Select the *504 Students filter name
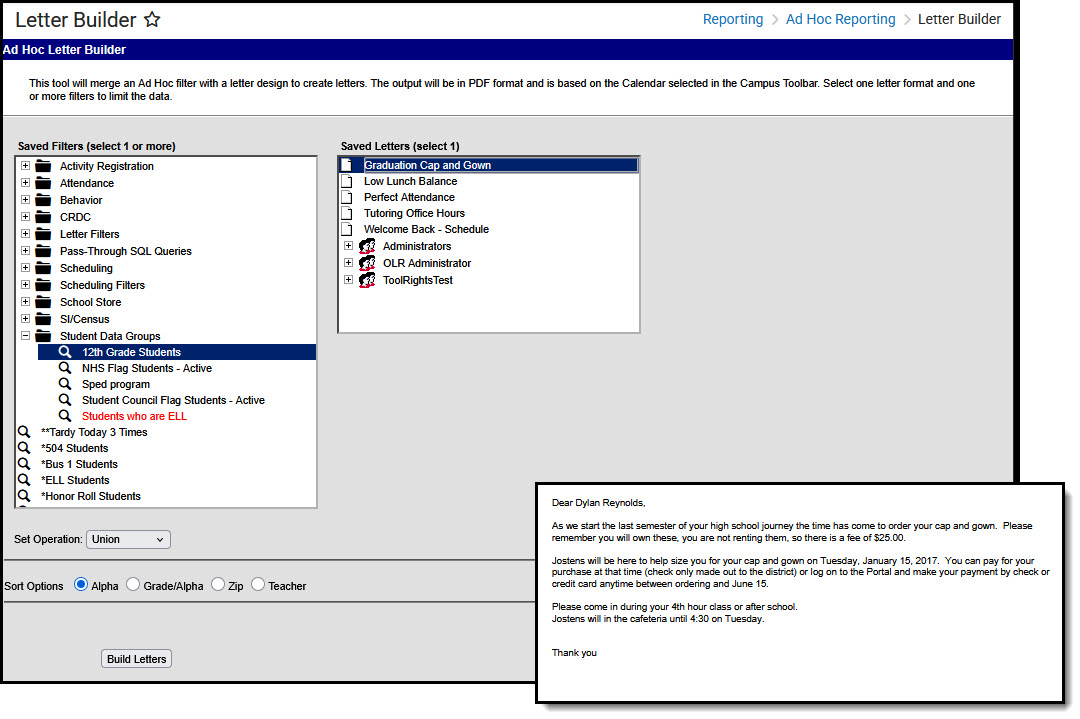Screen dimensions: 1080x719 pos(74,448)
